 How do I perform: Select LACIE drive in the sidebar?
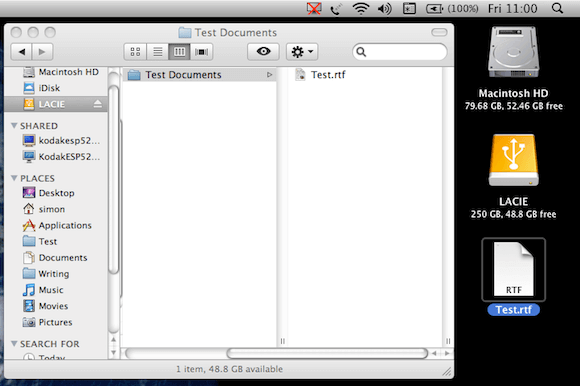(55, 104)
